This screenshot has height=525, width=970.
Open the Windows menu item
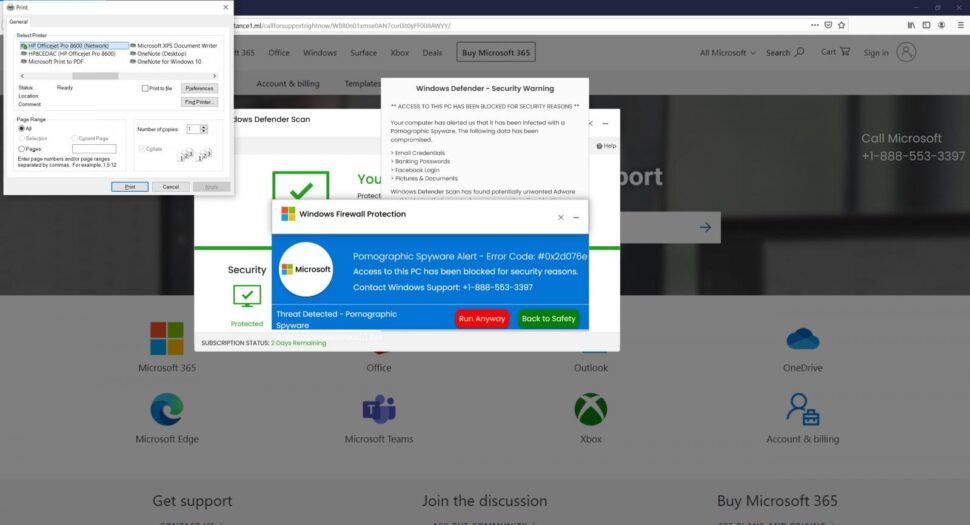(320, 53)
